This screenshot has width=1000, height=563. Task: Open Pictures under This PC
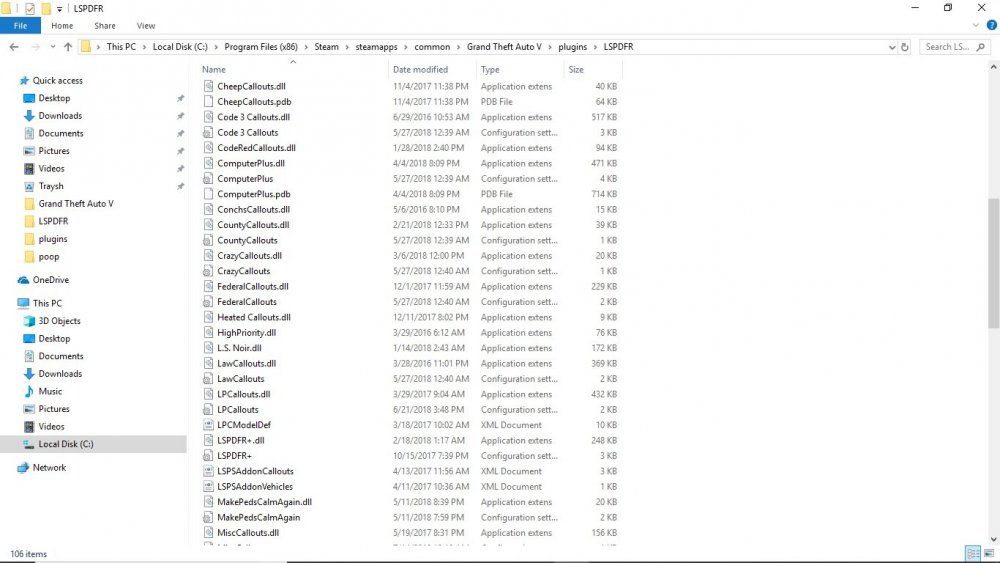click(54, 409)
